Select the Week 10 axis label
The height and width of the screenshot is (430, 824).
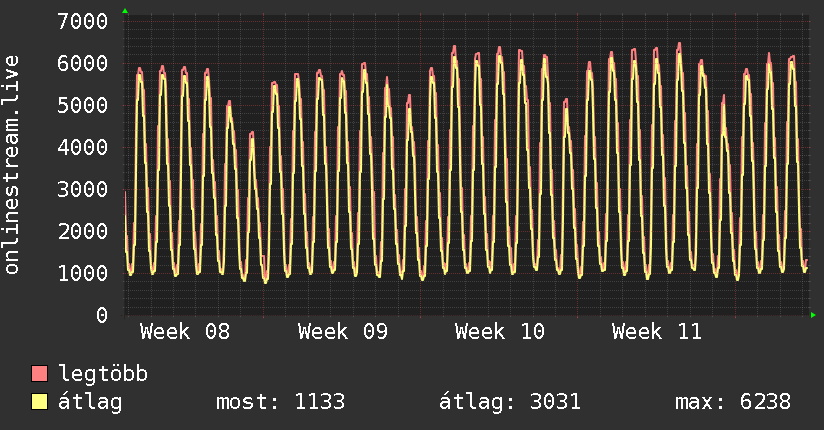click(x=499, y=332)
